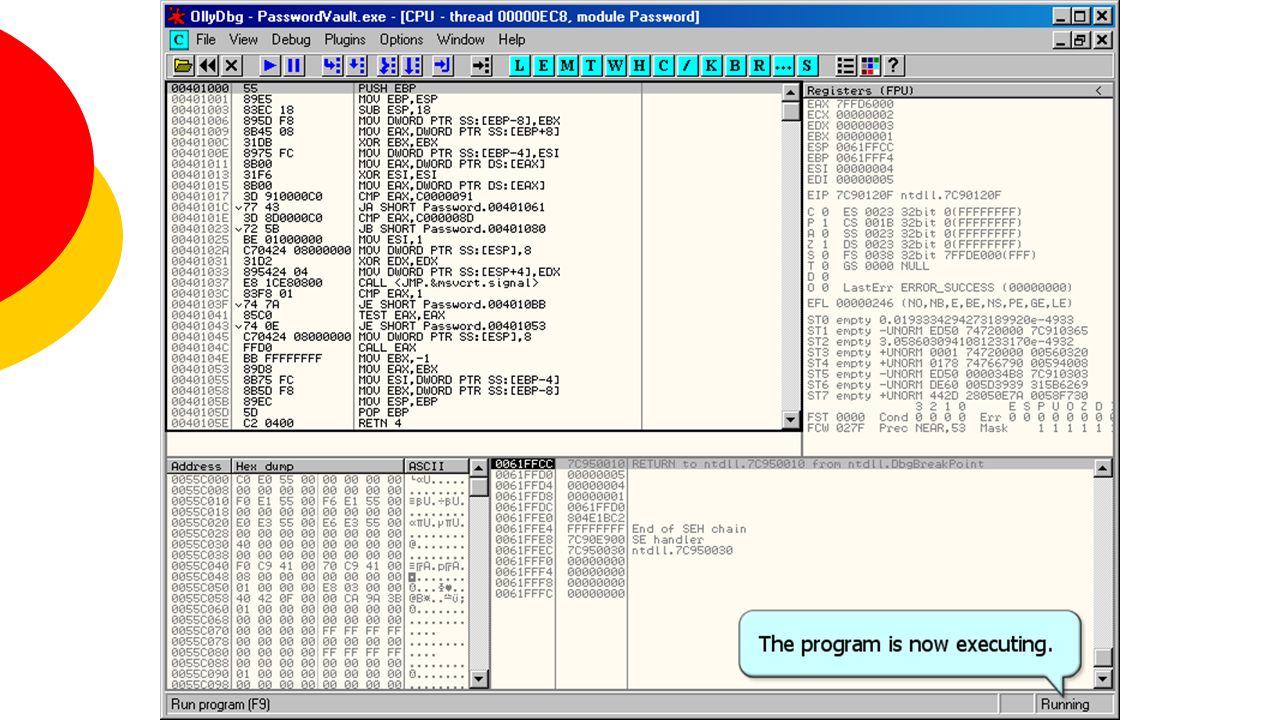Show Threads window with T button
The width and height of the screenshot is (1280, 720).
(x=592, y=66)
